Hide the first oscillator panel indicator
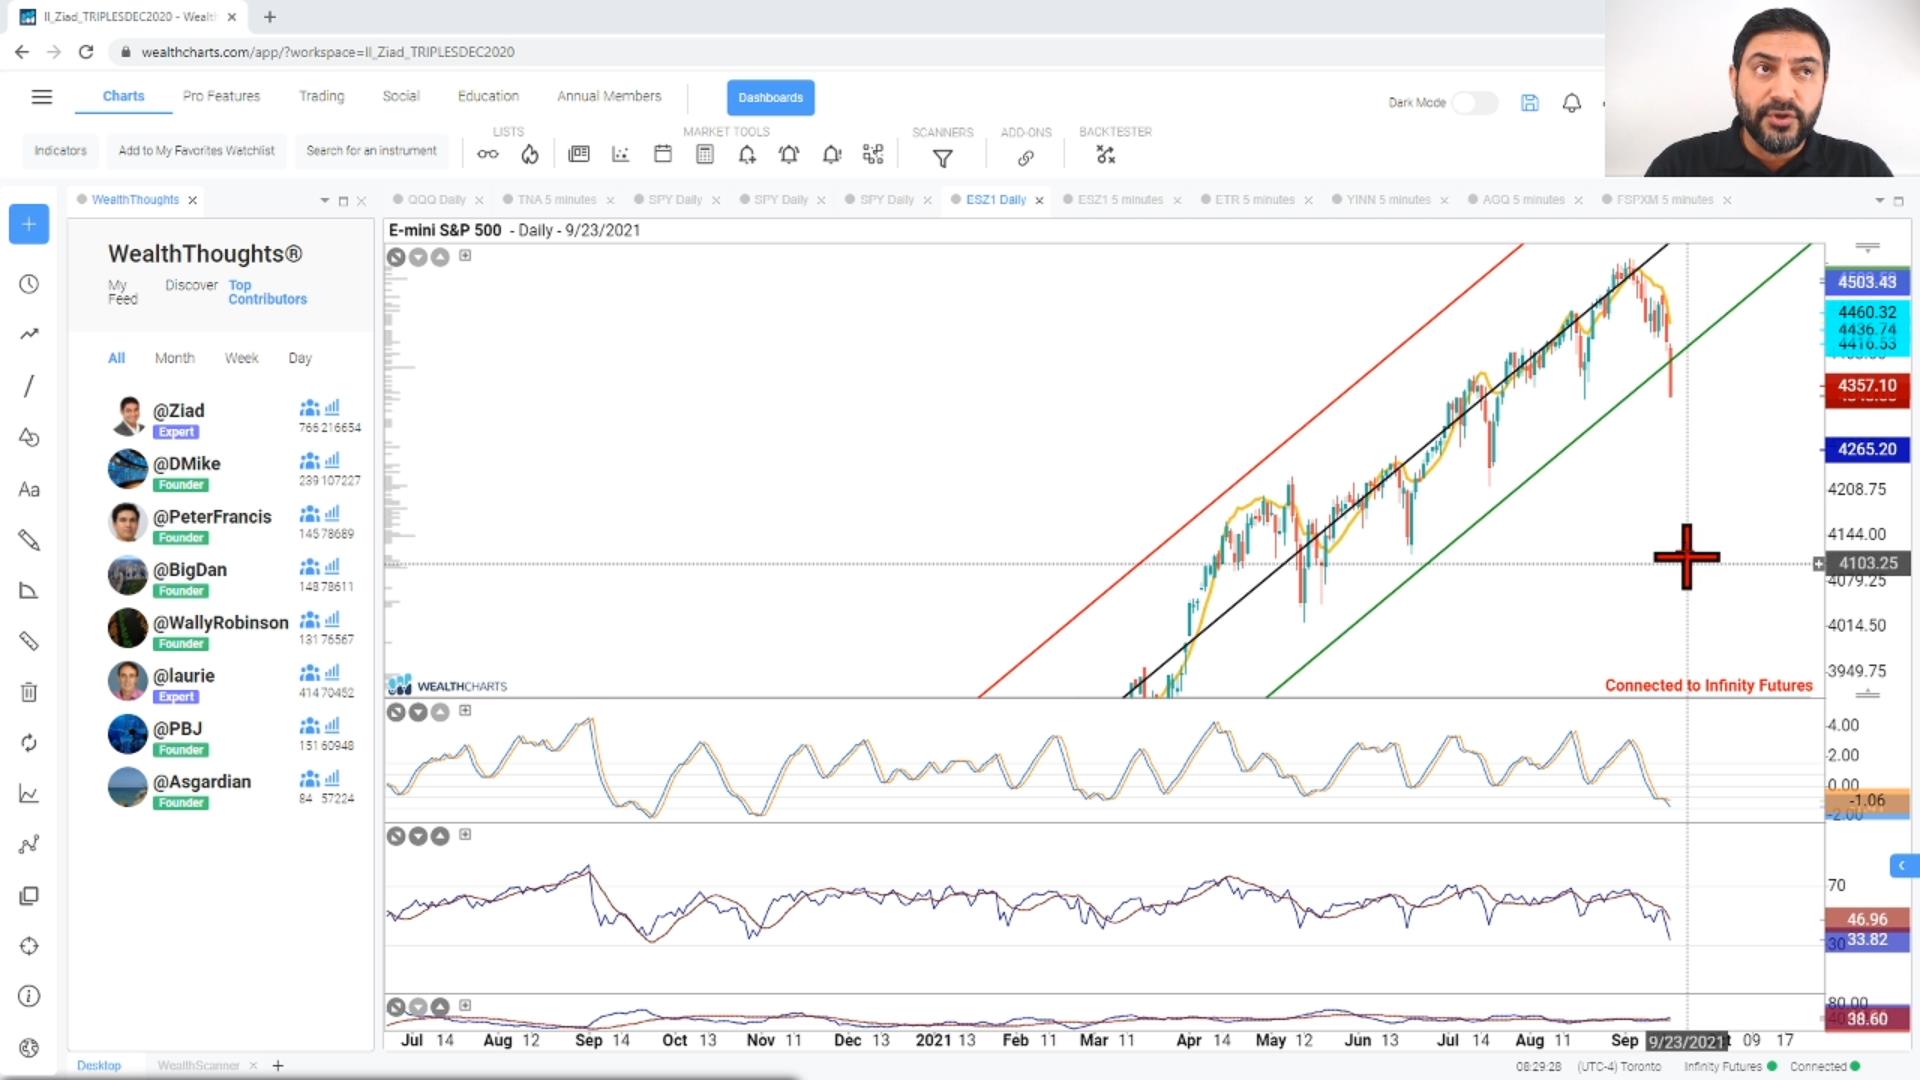The width and height of the screenshot is (1920, 1080). click(396, 712)
